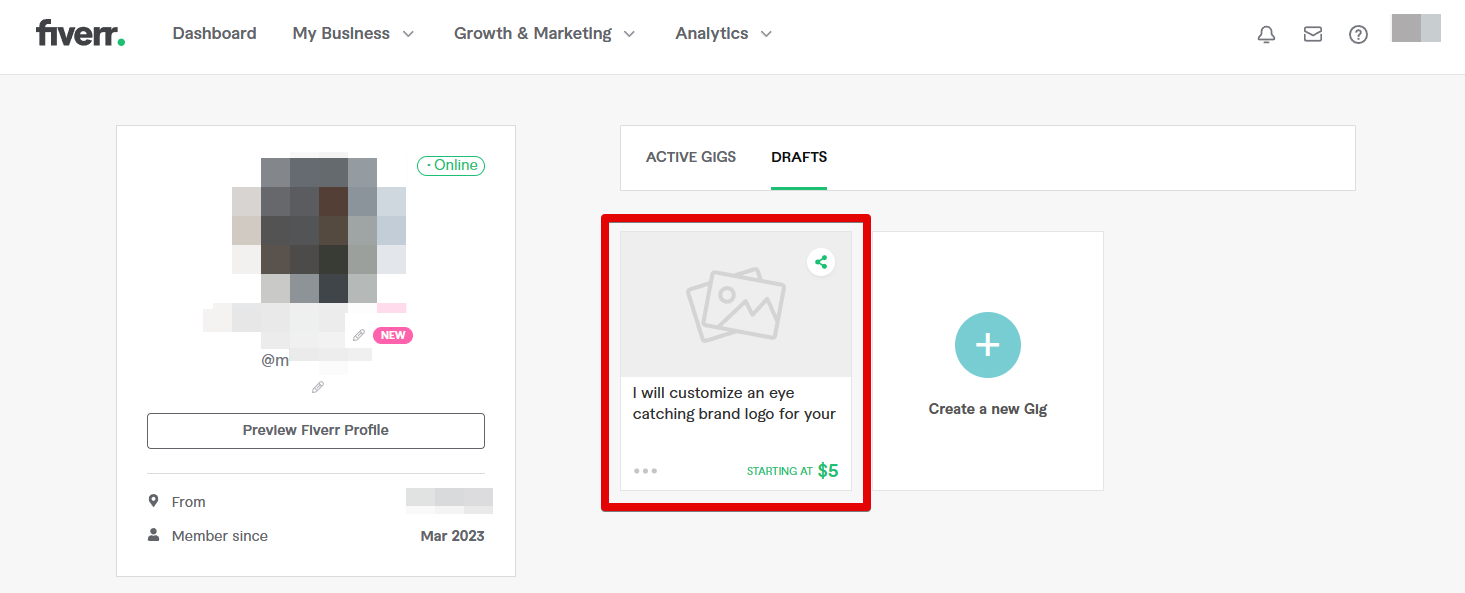Click the draft gig placeholder thumbnail
Screen dimensions: 1465x593
[735, 304]
